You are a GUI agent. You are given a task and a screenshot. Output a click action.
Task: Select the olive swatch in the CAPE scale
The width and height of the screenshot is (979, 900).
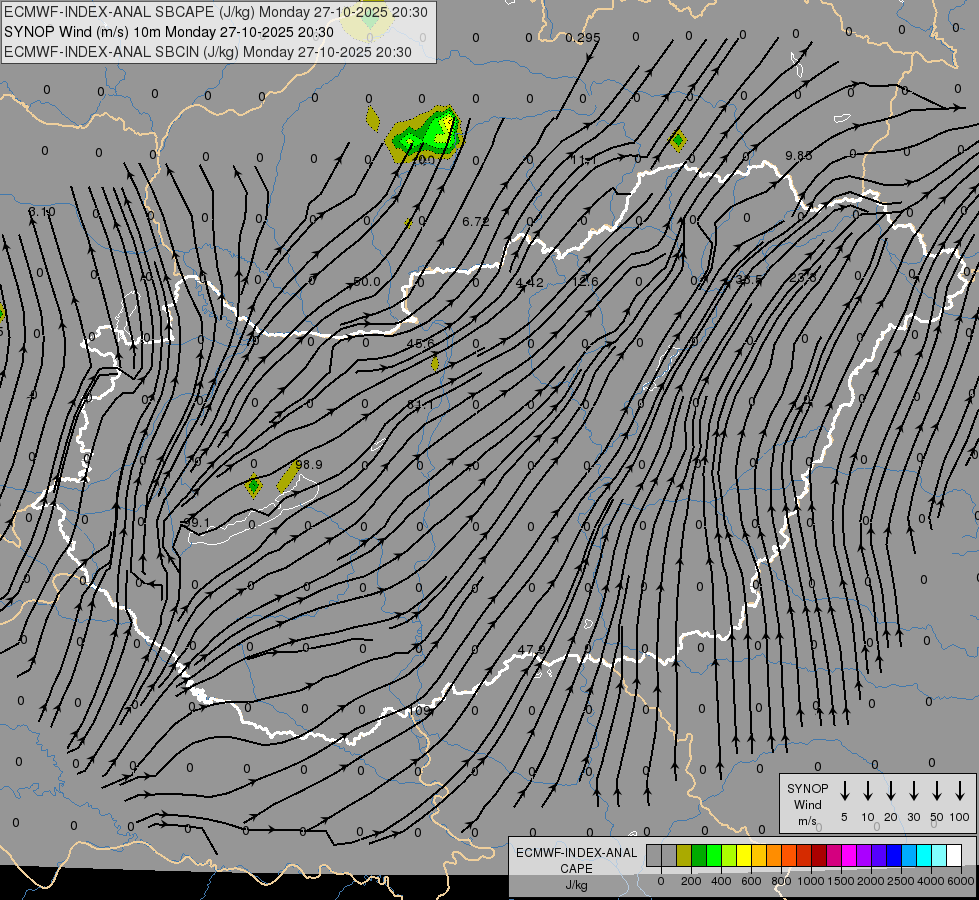click(x=684, y=855)
